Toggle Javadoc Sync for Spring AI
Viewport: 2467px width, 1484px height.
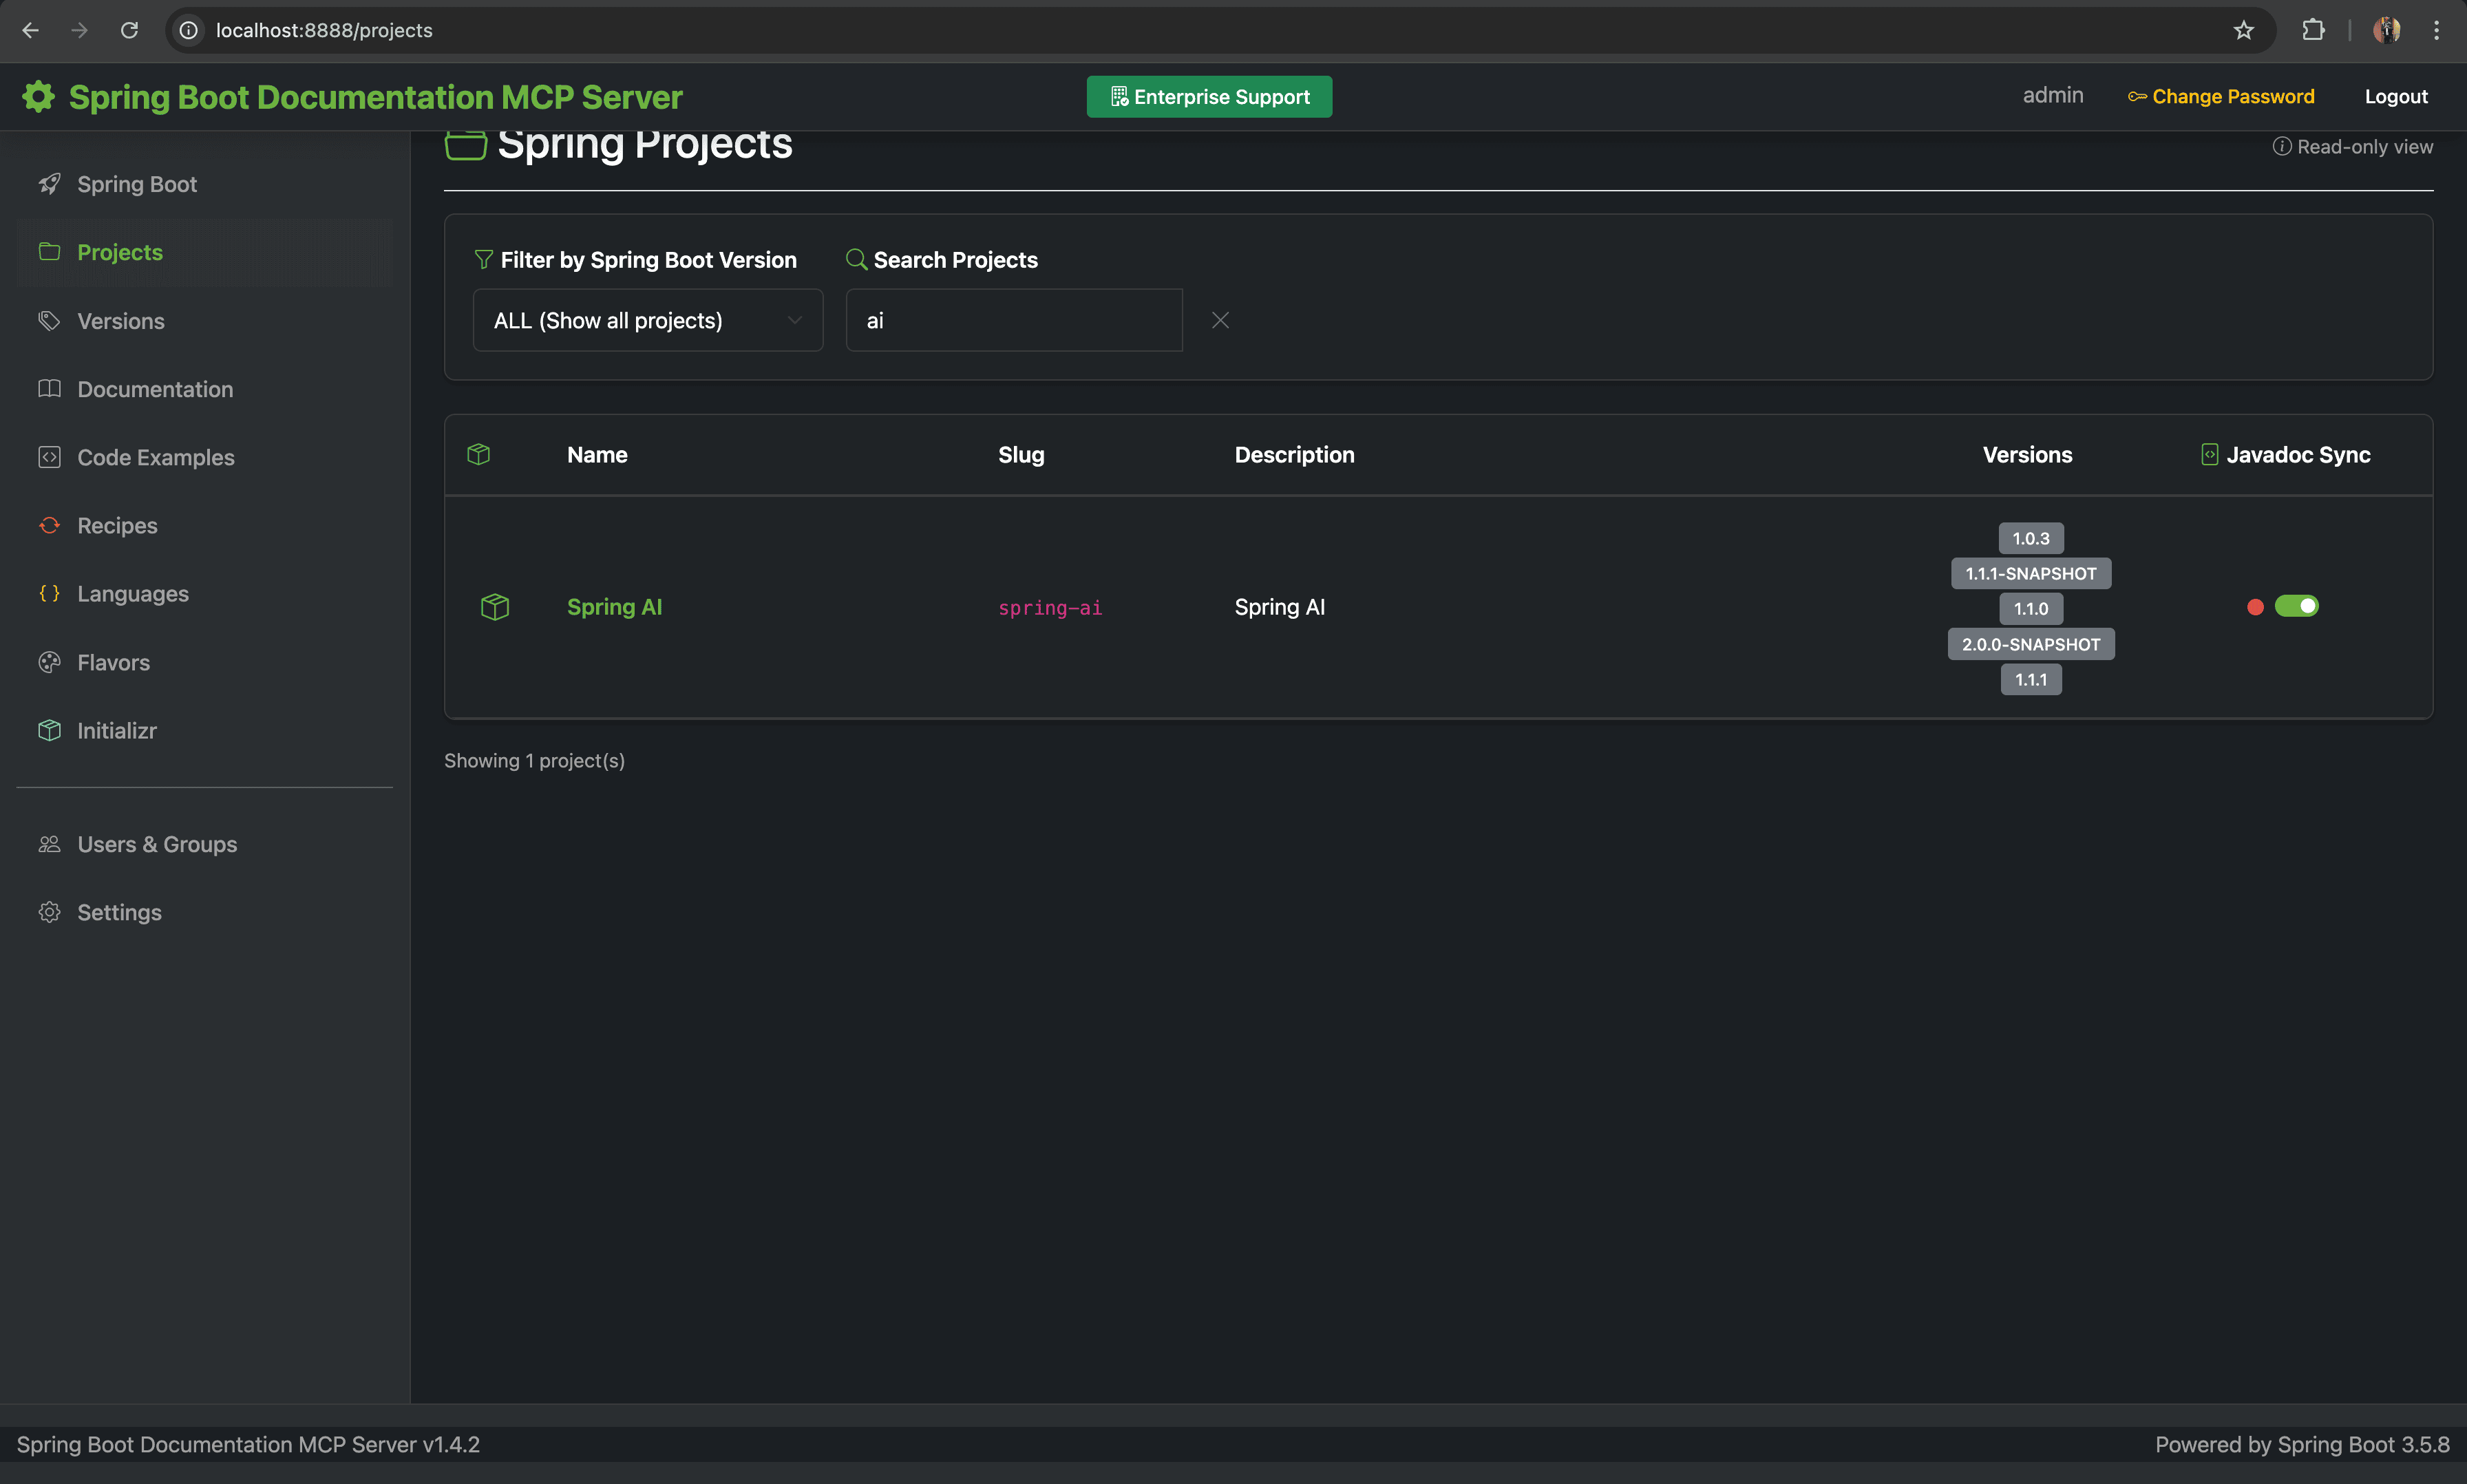[x=2296, y=606]
